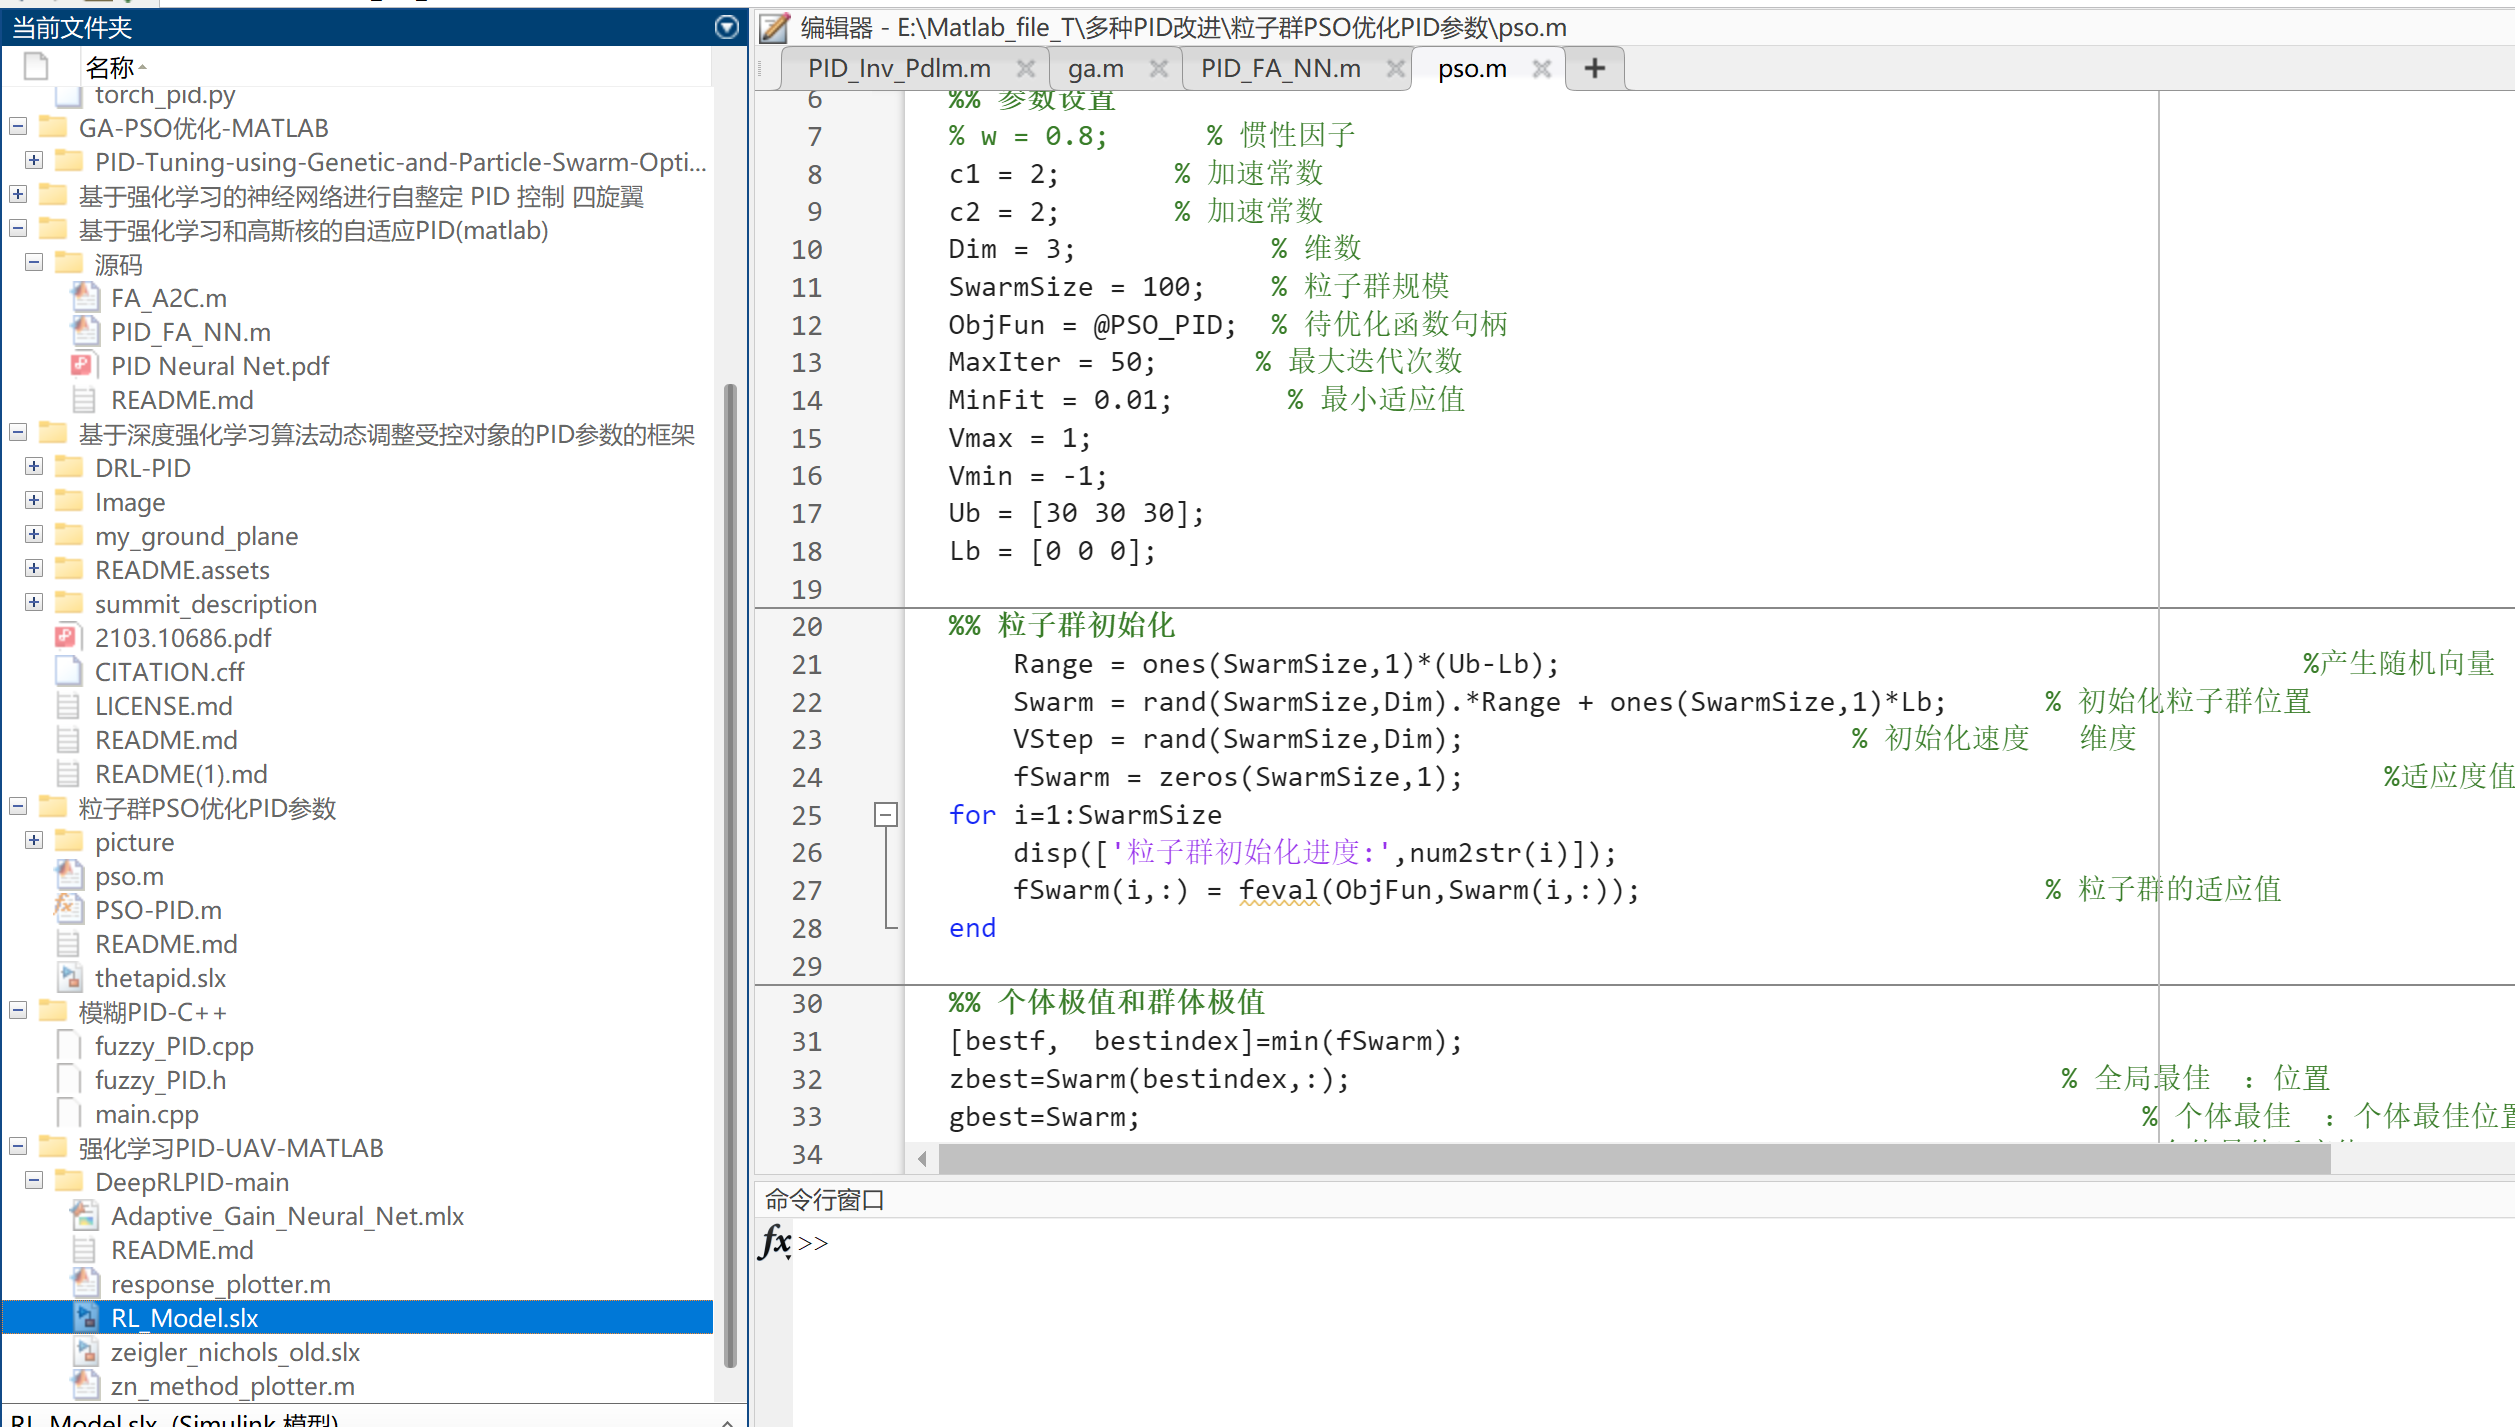Add a new editor tab with plus
The image size is (2515, 1427).
(x=1594, y=68)
